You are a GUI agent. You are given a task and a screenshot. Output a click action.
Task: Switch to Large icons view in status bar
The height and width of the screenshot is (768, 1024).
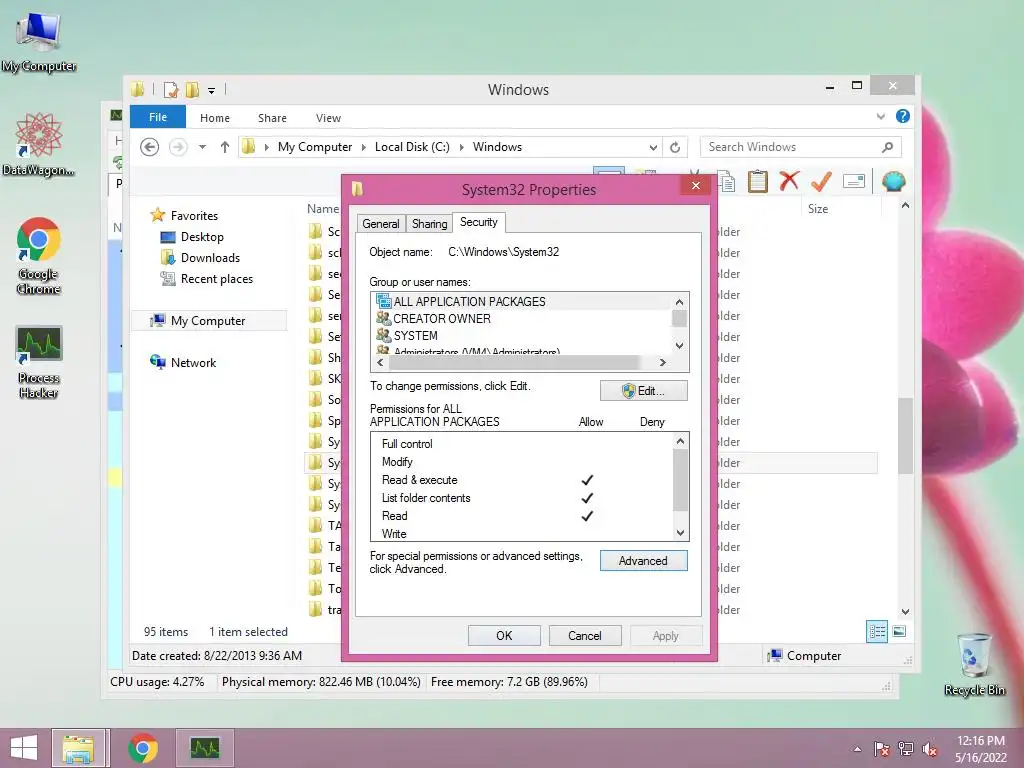coord(899,632)
